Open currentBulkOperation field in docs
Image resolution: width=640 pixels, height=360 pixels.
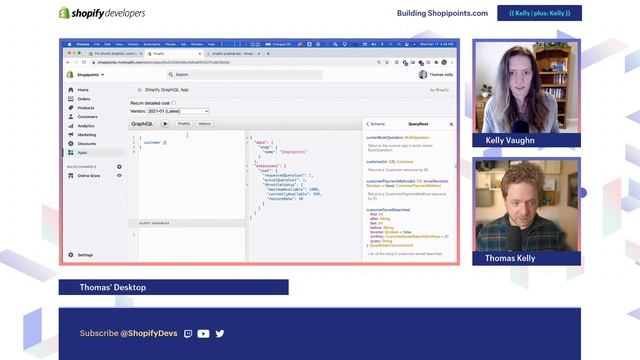[x=384, y=138]
